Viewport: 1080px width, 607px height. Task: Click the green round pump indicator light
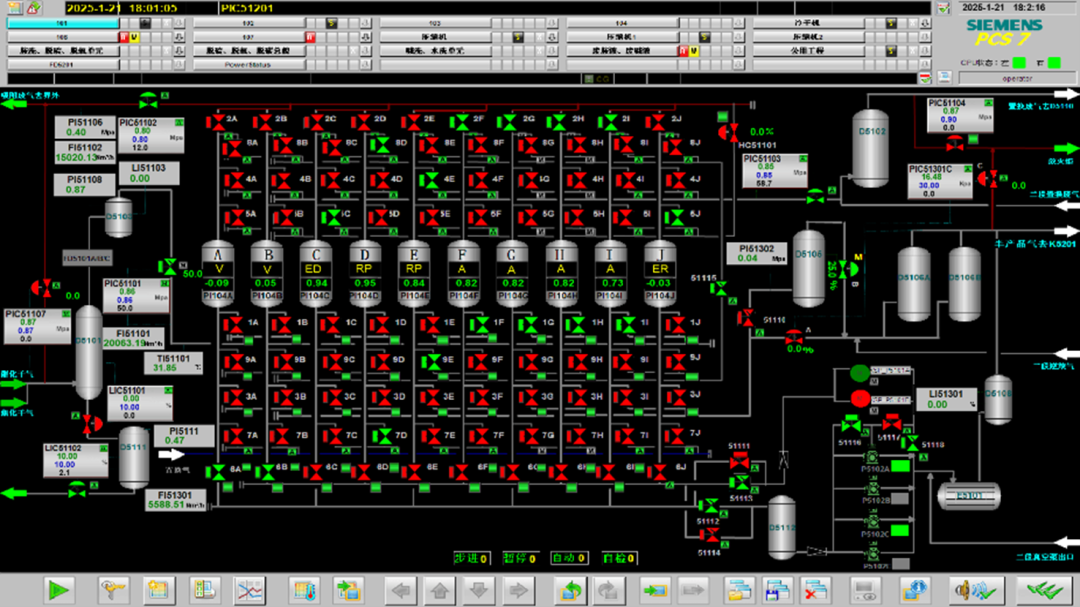(859, 374)
